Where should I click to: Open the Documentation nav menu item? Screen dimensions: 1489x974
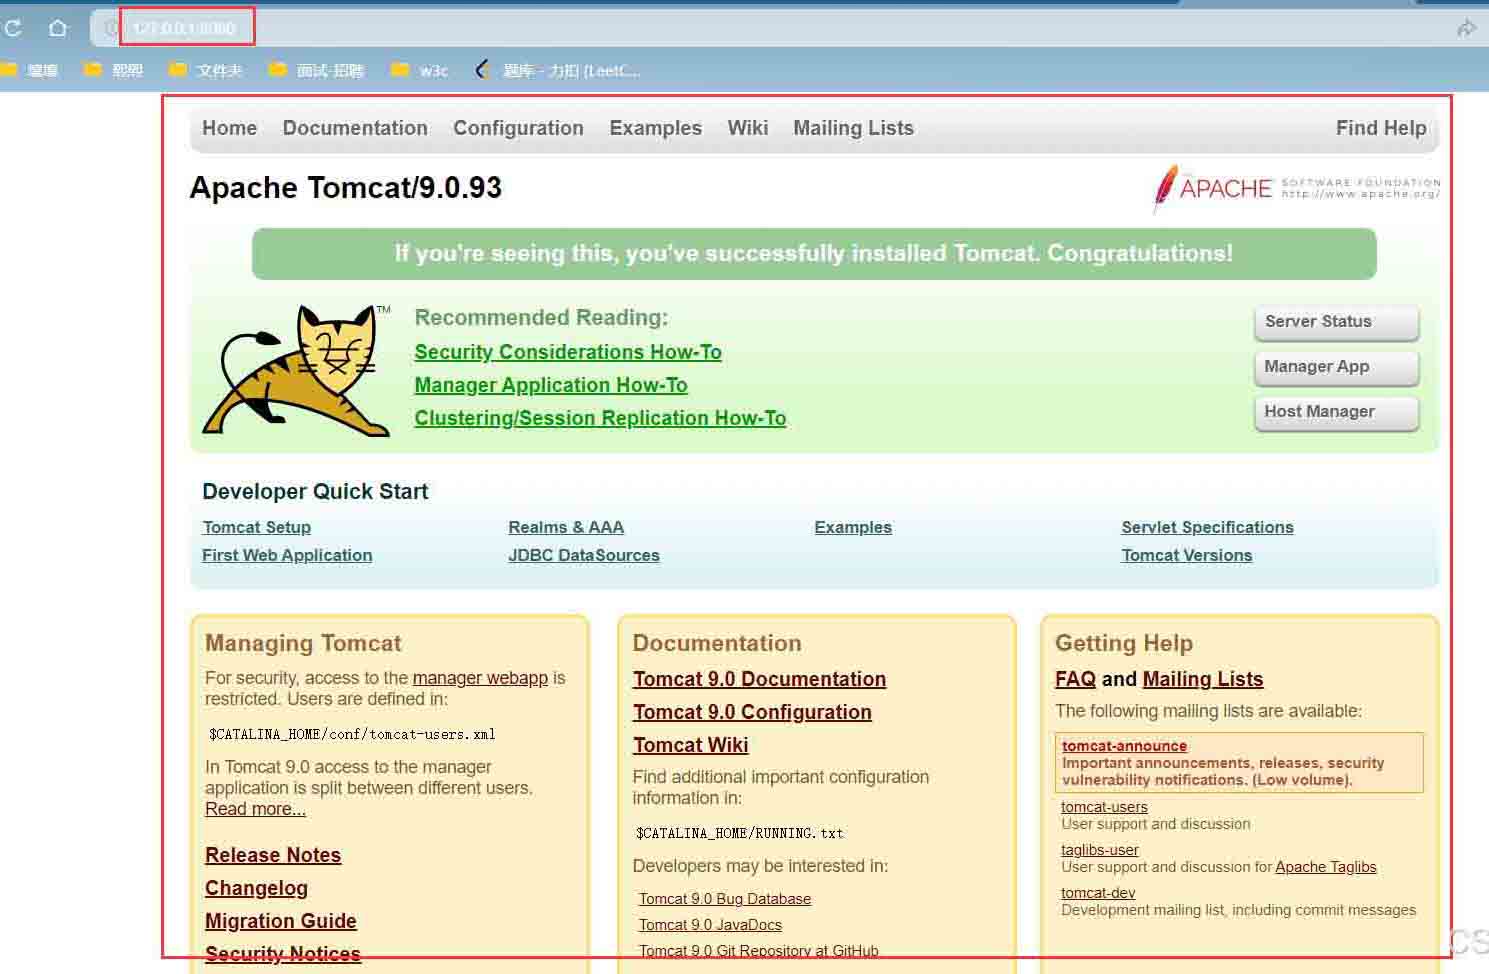(x=355, y=128)
